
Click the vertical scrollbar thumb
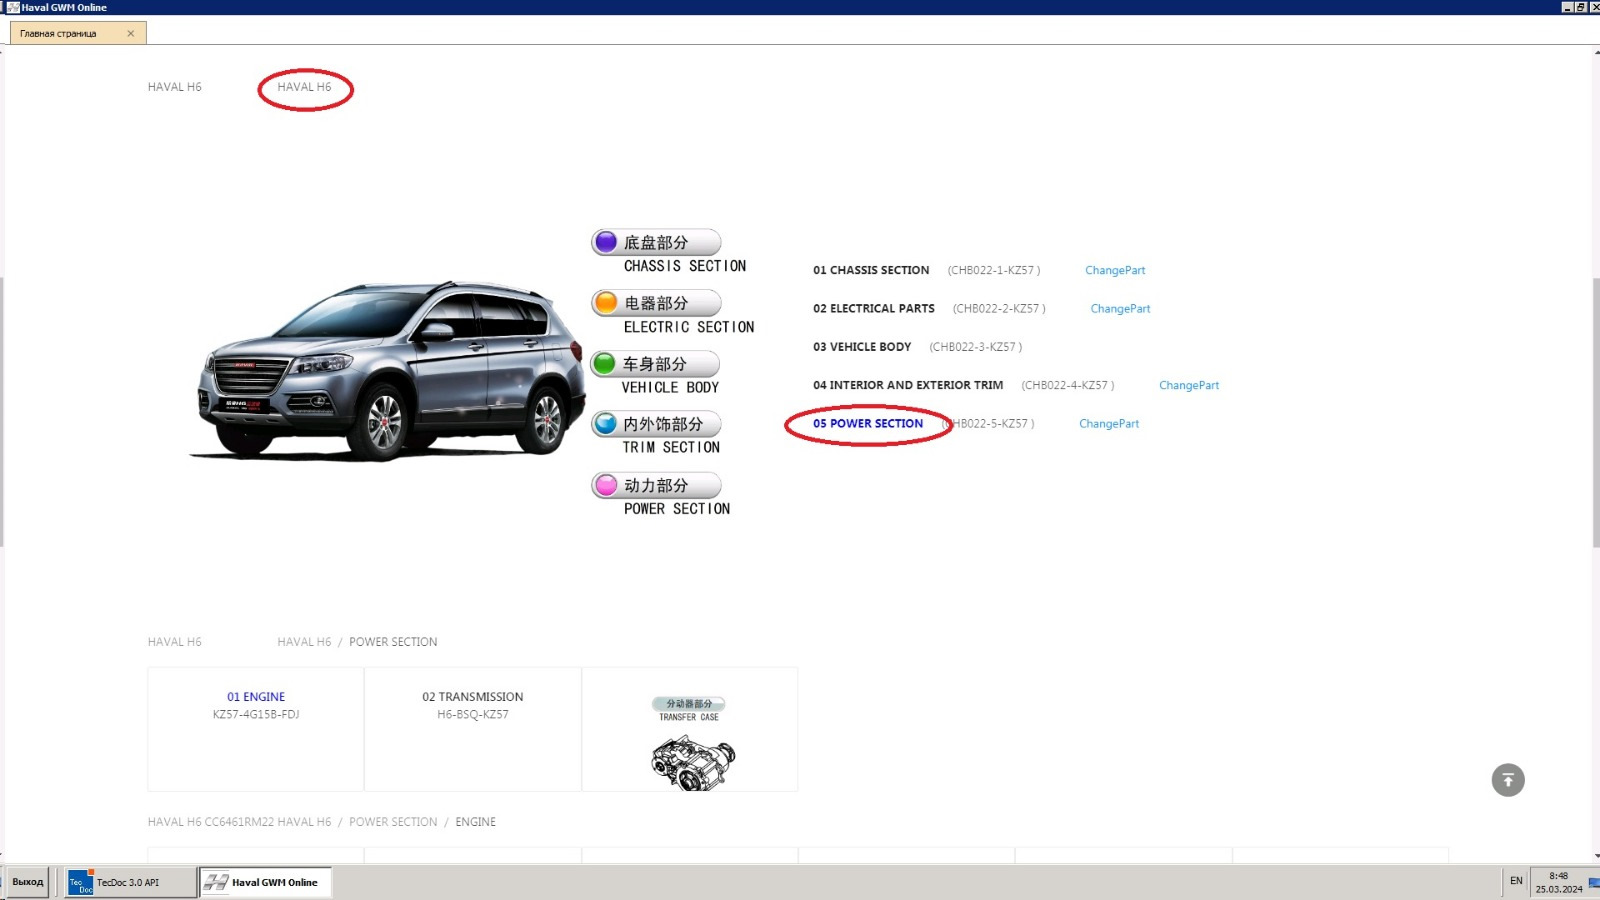point(1596,412)
